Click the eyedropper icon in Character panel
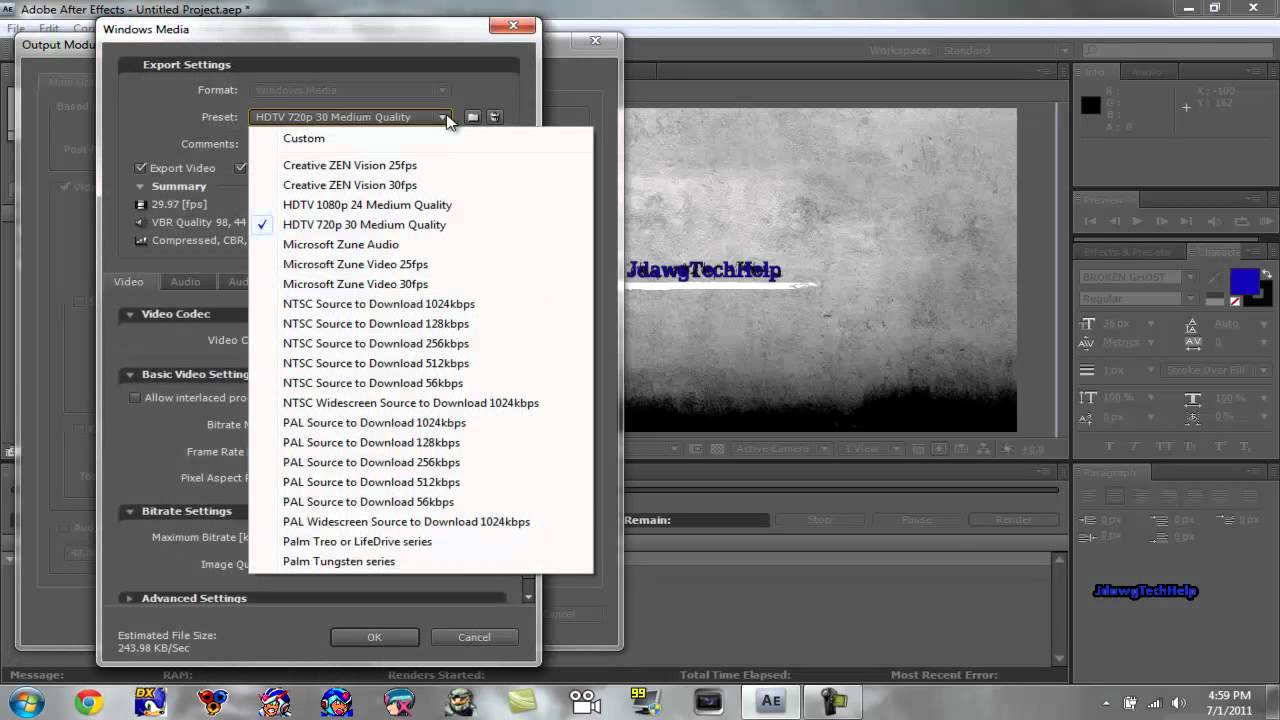The width and height of the screenshot is (1280, 720). (1215, 277)
